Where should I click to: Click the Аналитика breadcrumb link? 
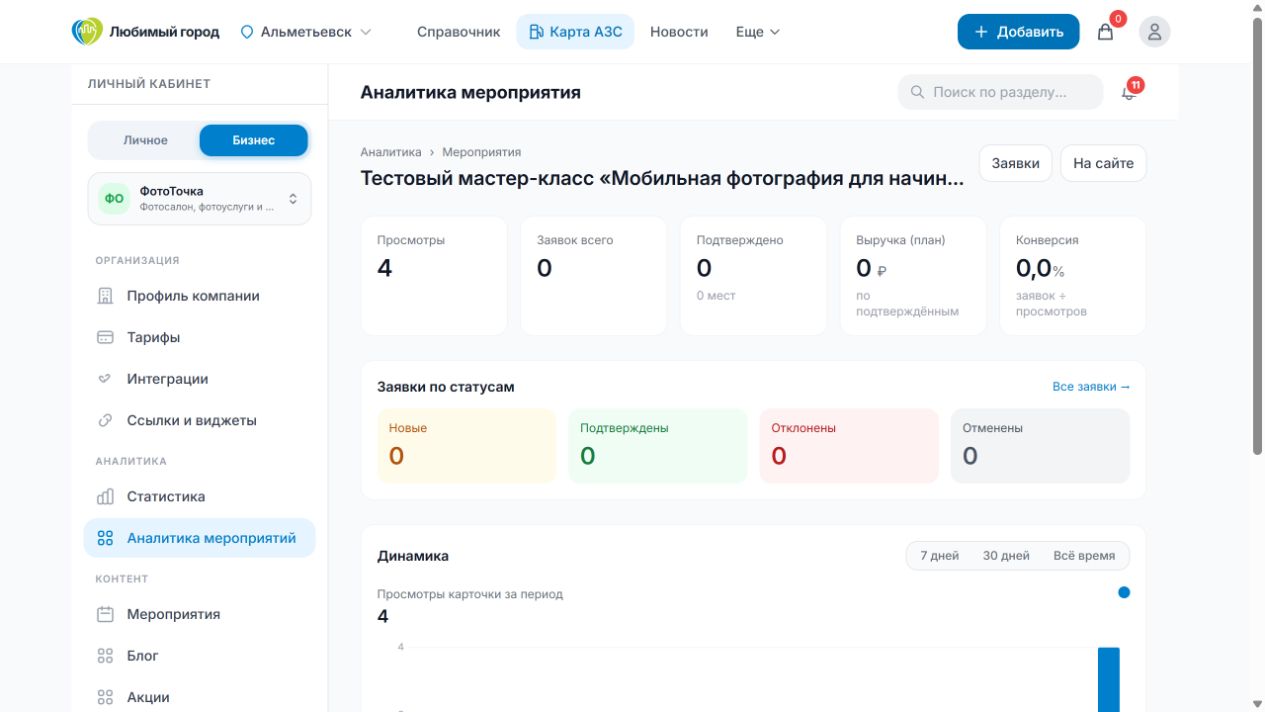391,152
